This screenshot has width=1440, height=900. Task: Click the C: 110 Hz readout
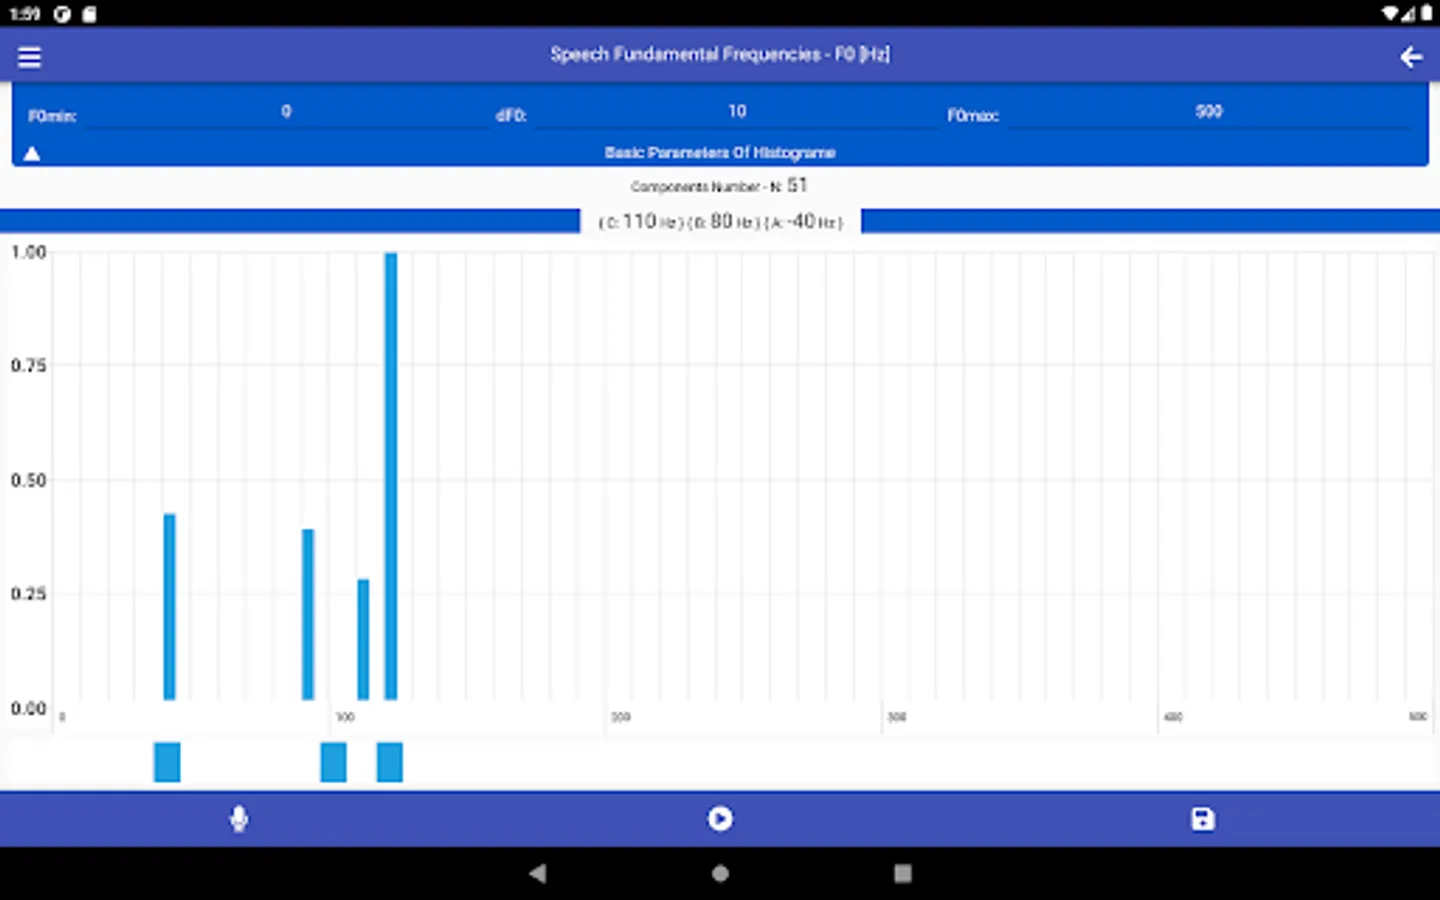pos(639,221)
